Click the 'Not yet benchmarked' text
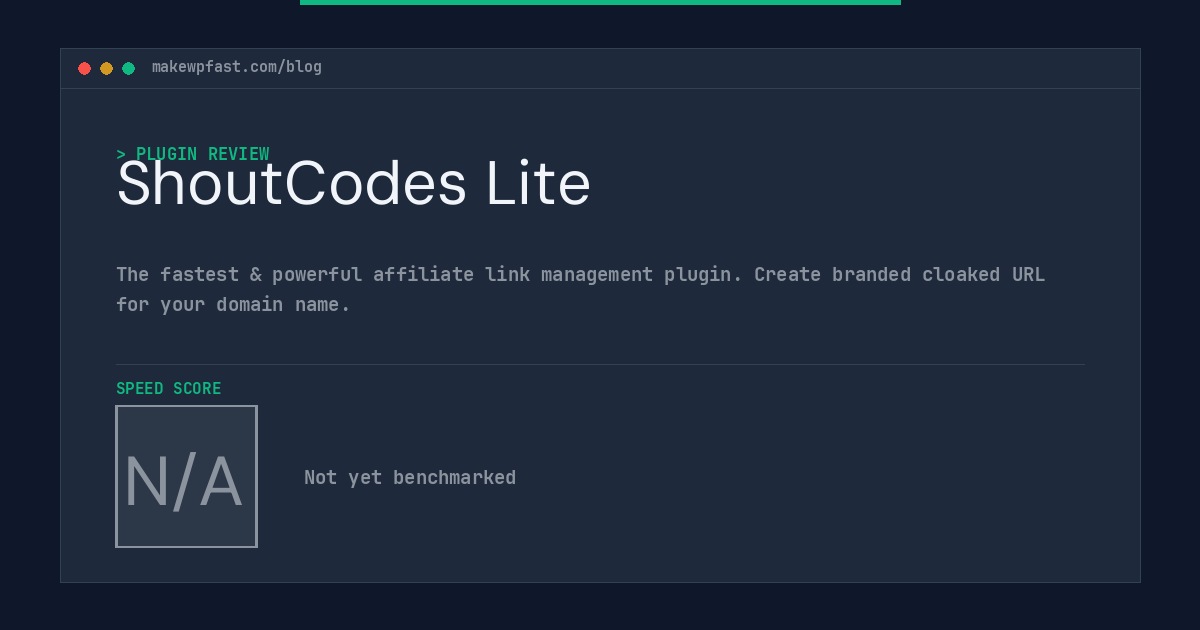The image size is (1200, 630). point(410,478)
